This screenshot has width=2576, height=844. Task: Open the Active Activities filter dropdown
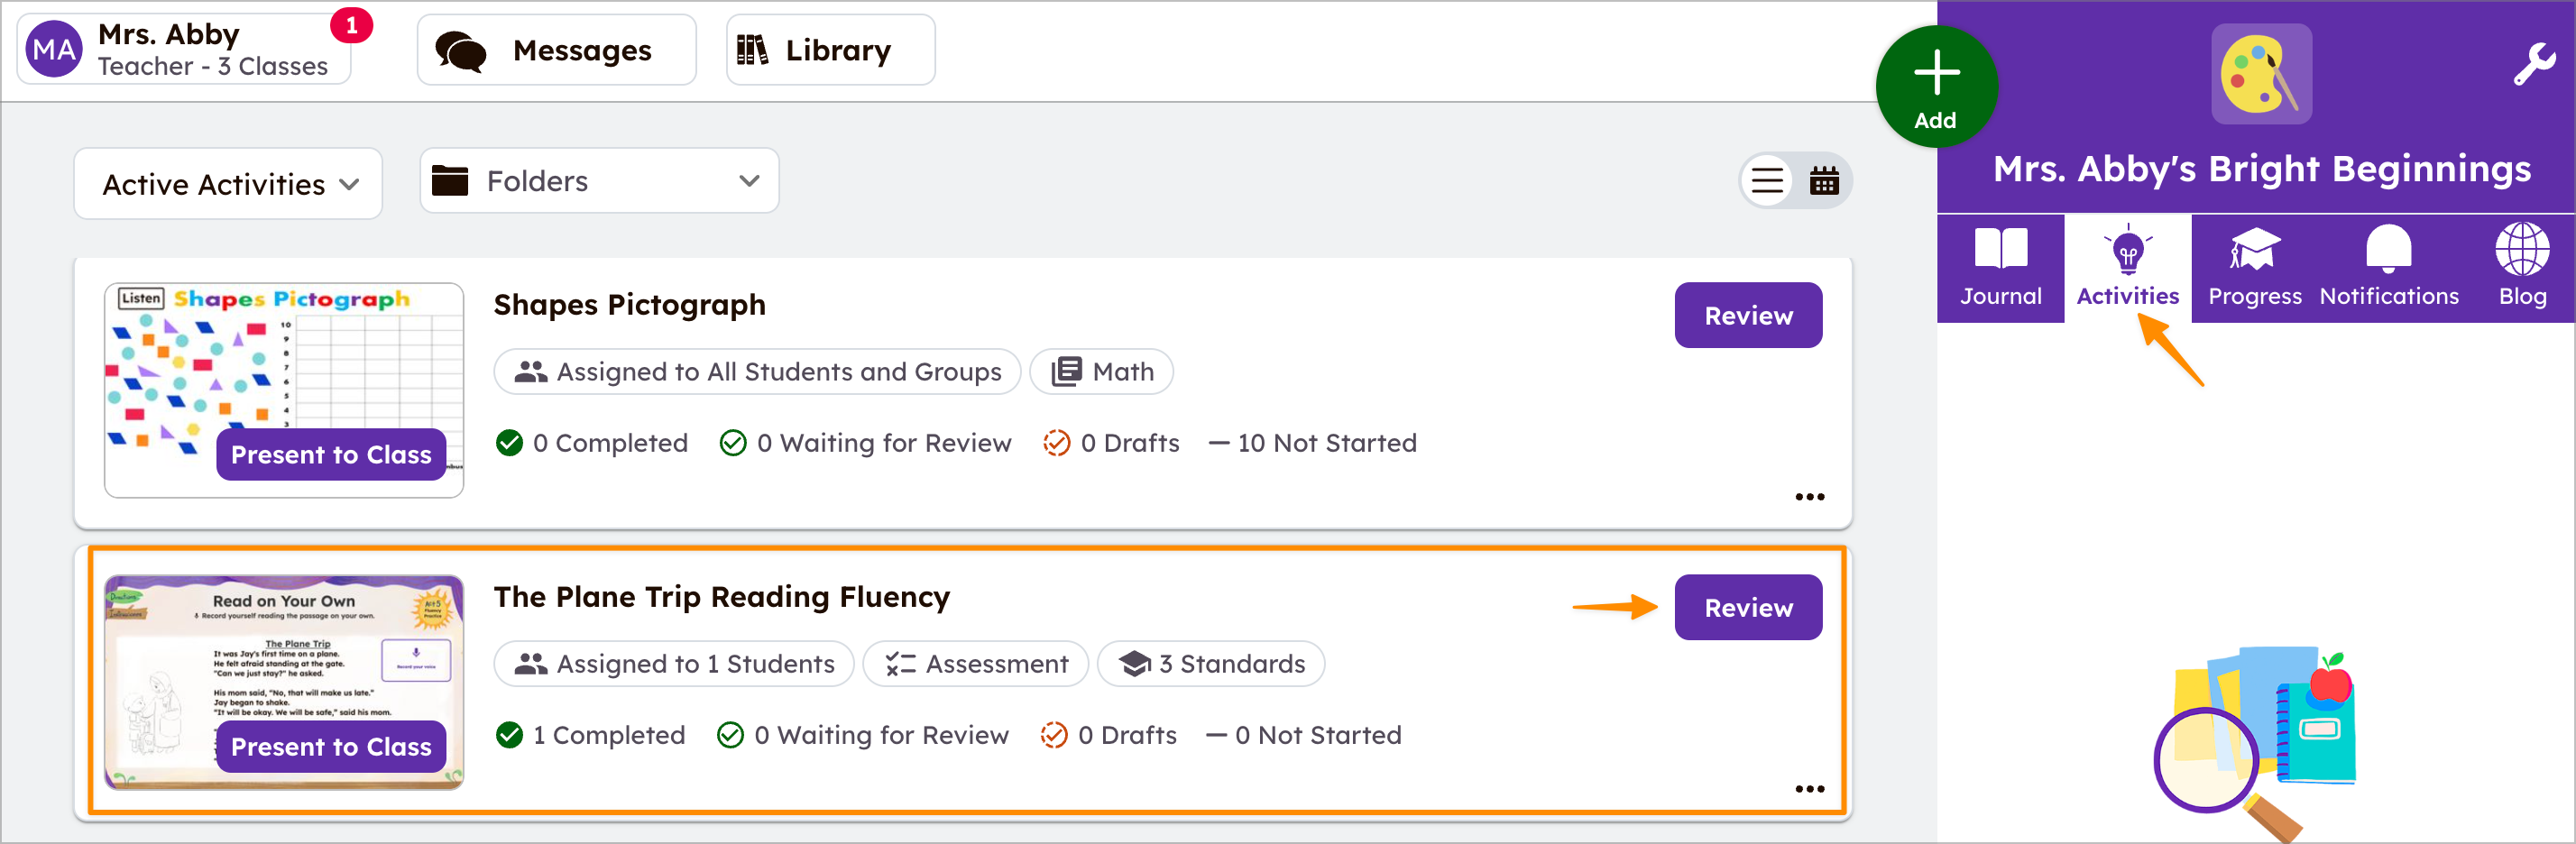[x=228, y=184]
